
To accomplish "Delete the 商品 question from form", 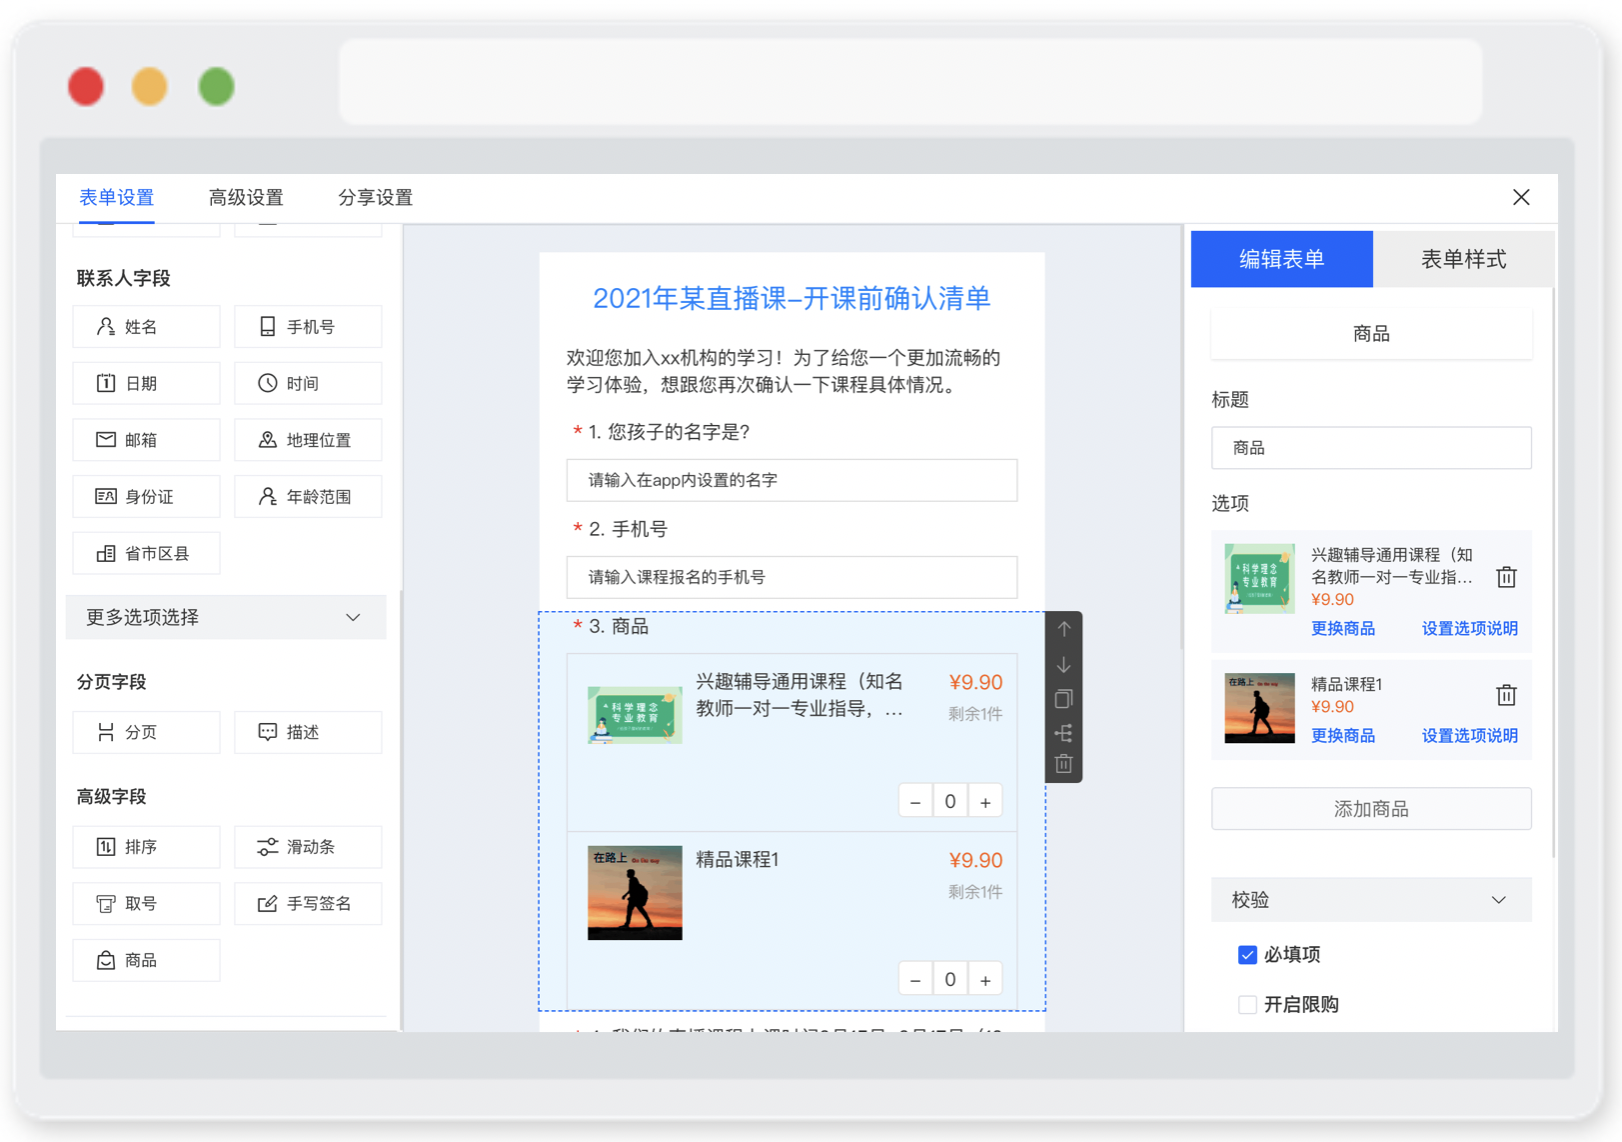I will pyautogui.click(x=1064, y=764).
